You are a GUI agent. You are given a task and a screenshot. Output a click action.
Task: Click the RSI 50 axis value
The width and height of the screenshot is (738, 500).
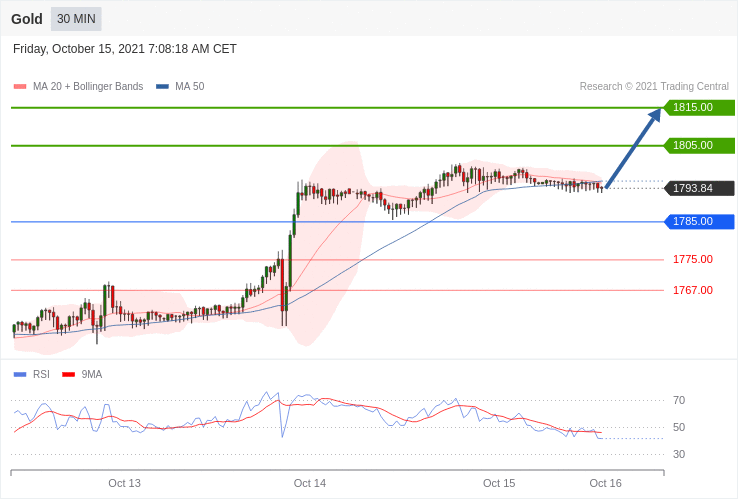(679, 427)
